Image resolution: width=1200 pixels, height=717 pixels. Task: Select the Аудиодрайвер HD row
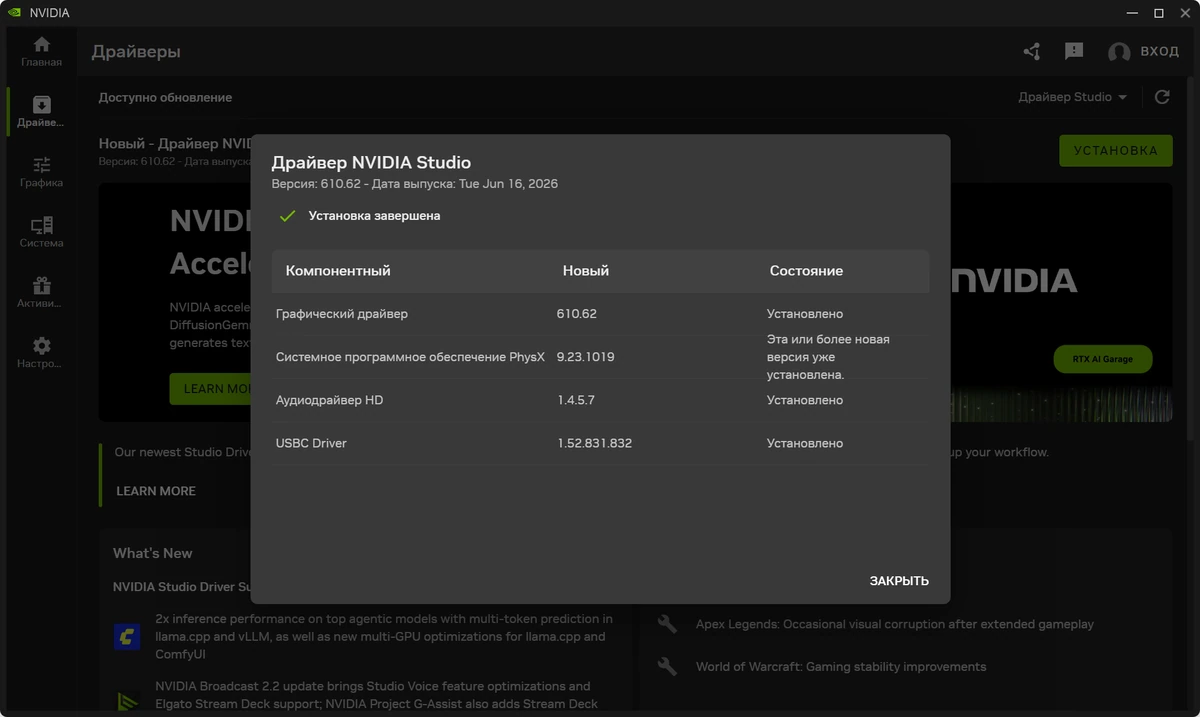point(600,400)
